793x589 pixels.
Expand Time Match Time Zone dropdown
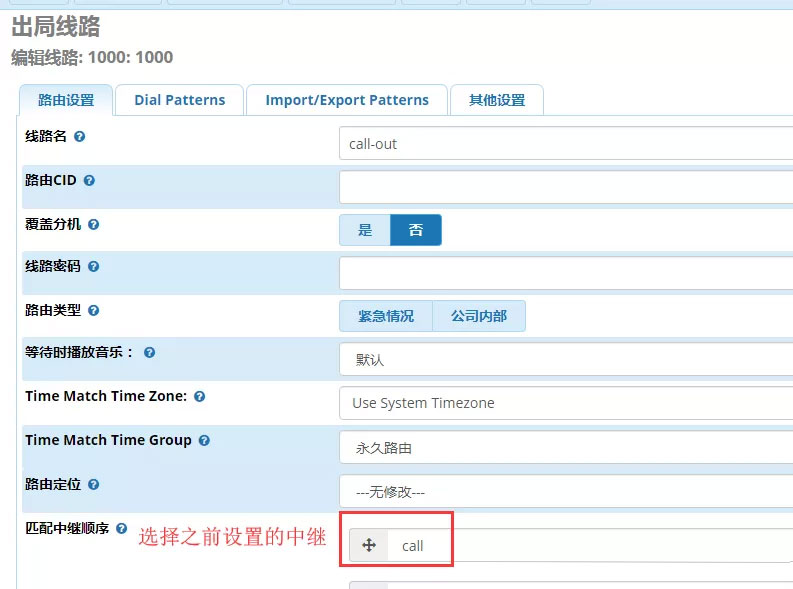(x=565, y=403)
